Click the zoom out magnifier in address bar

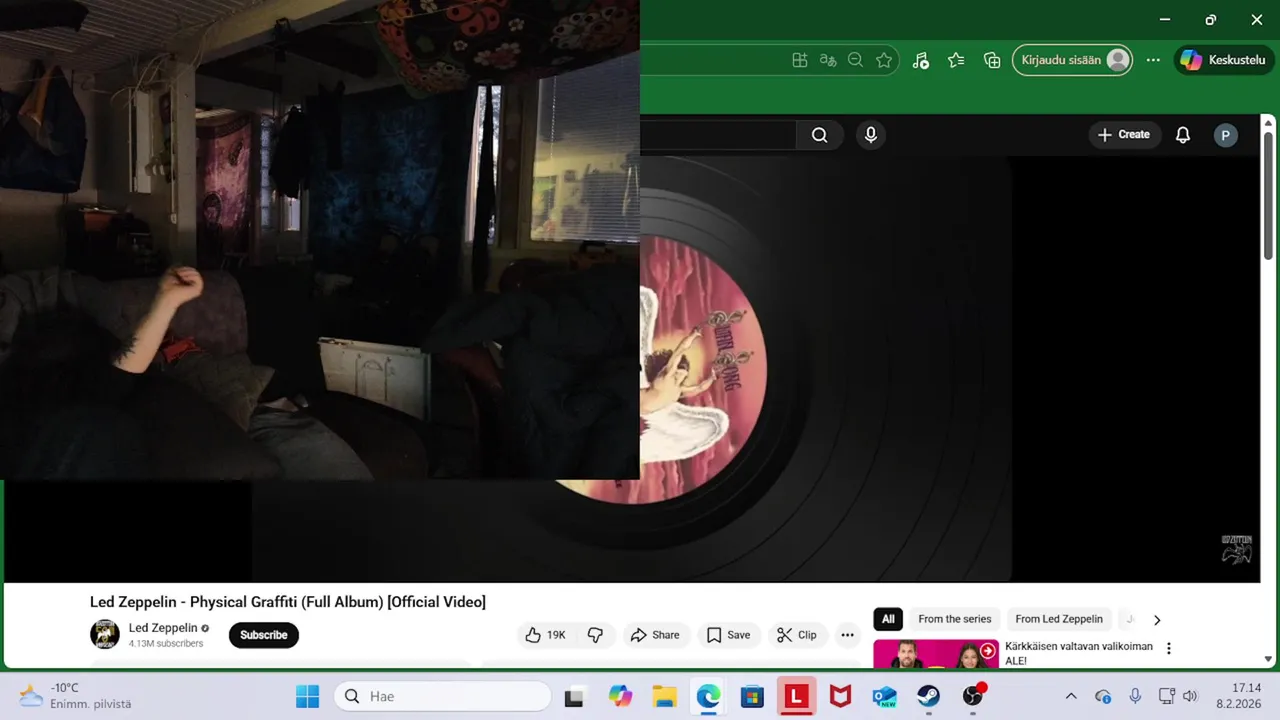(855, 60)
